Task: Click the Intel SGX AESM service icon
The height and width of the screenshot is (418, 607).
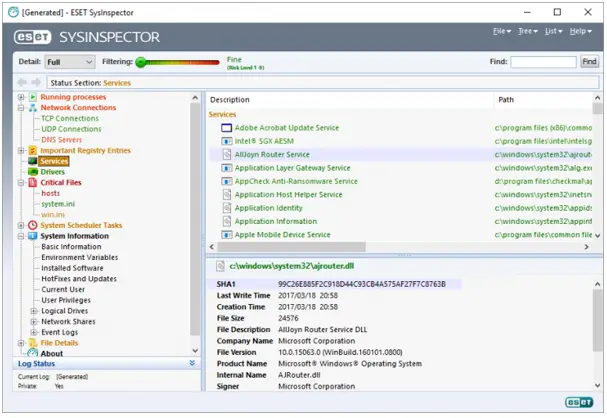Action: (x=226, y=141)
